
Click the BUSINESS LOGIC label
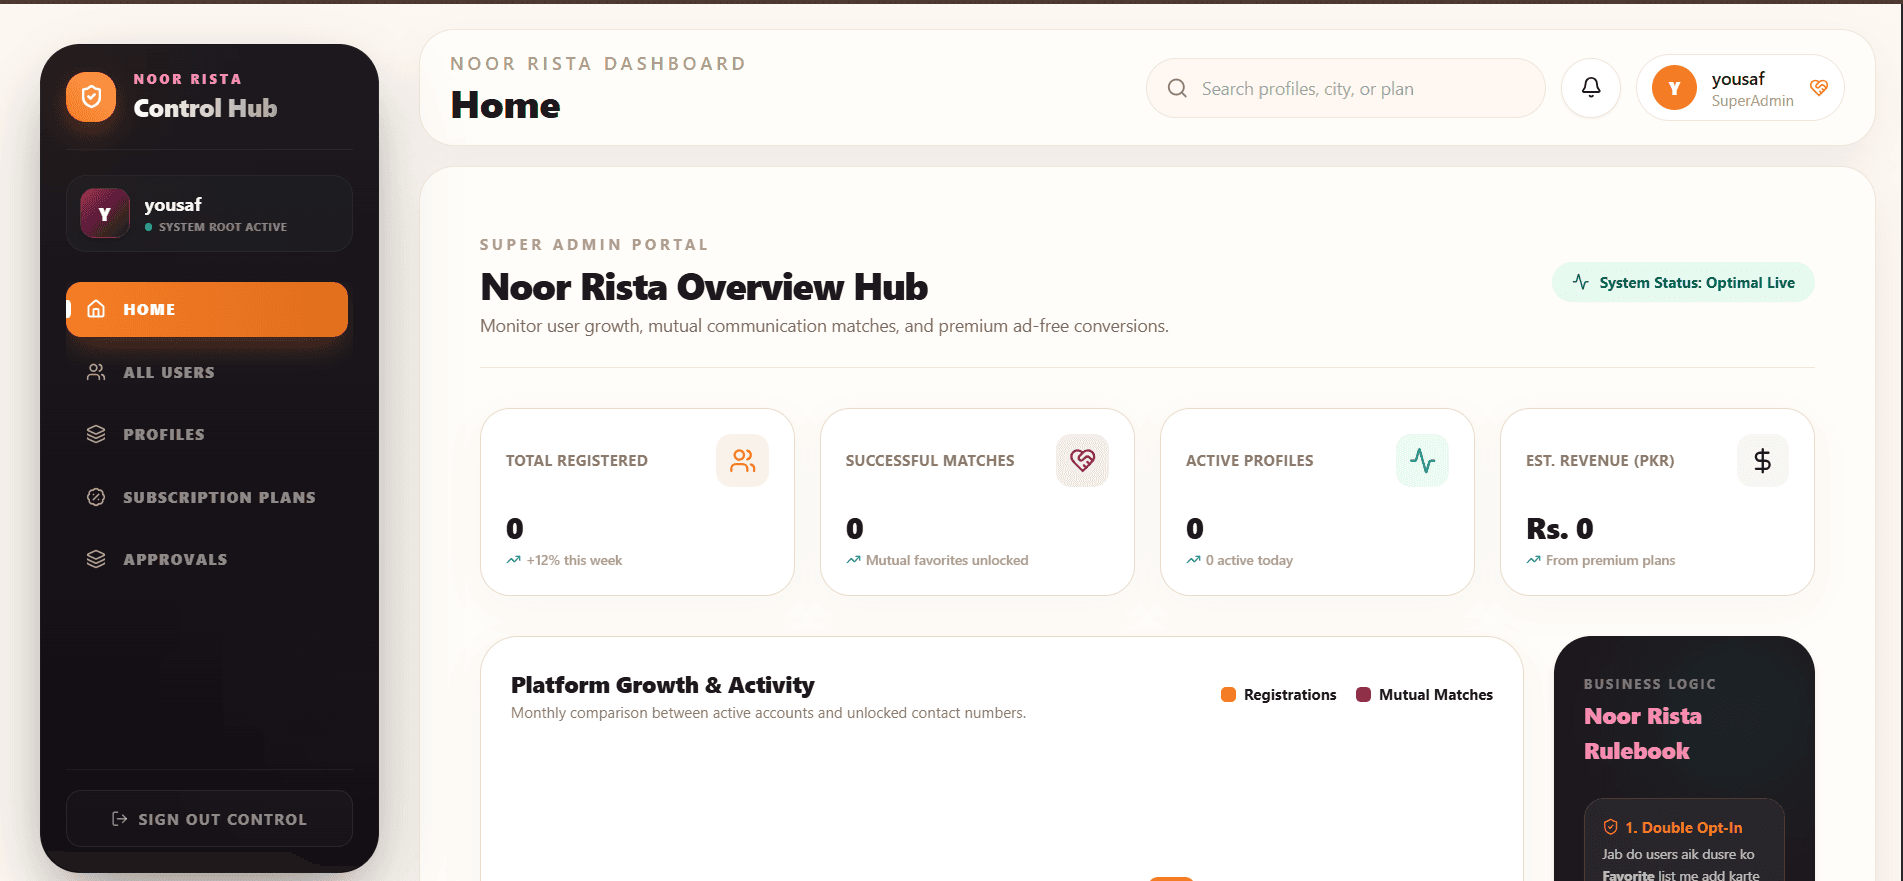tap(1650, 684)
